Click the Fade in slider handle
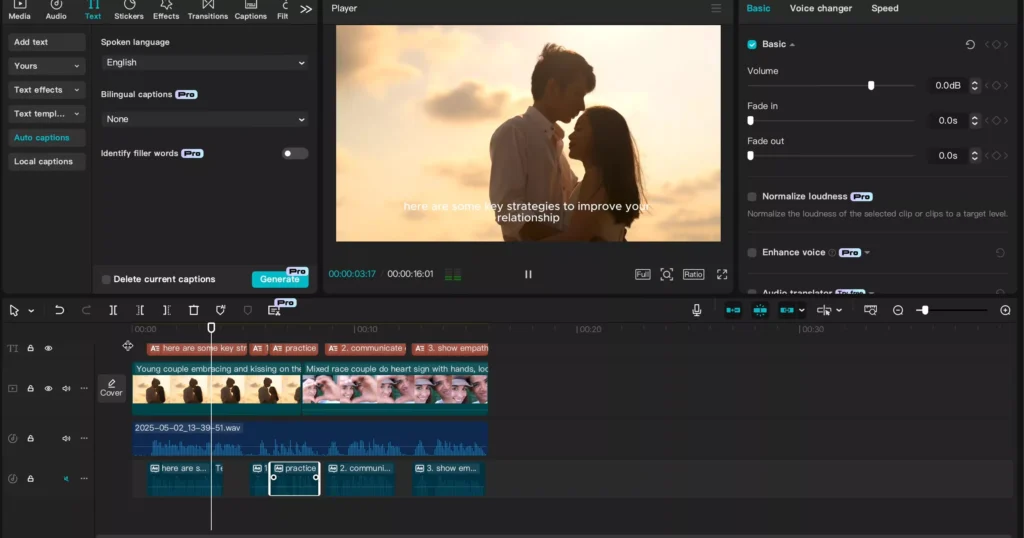The image size is (1024, 538). click(x=750, y=121)
